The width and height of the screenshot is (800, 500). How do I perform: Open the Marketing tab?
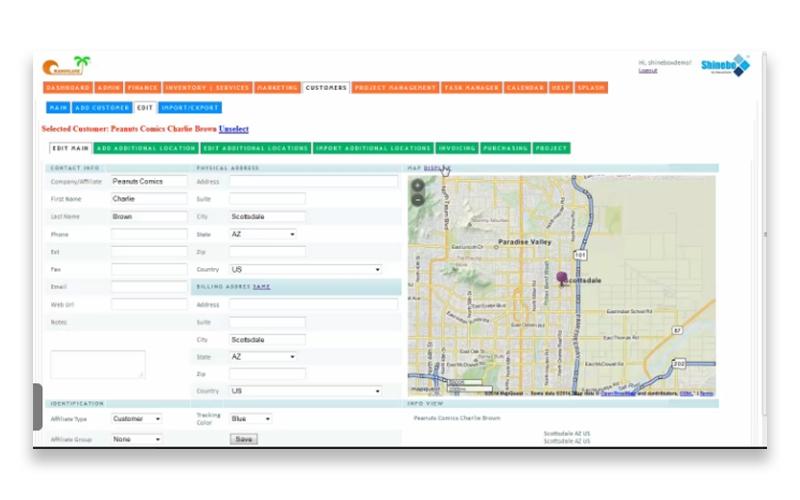(277, 88)
